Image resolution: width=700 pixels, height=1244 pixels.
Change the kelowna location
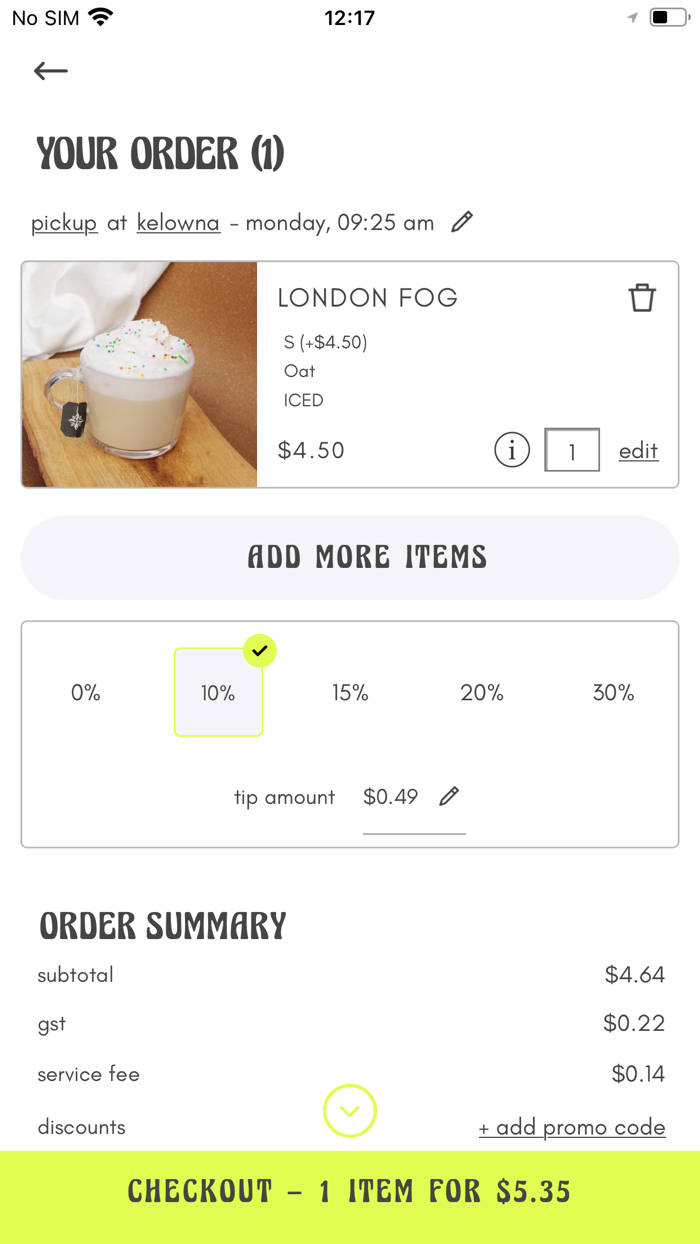coord(178,223)
